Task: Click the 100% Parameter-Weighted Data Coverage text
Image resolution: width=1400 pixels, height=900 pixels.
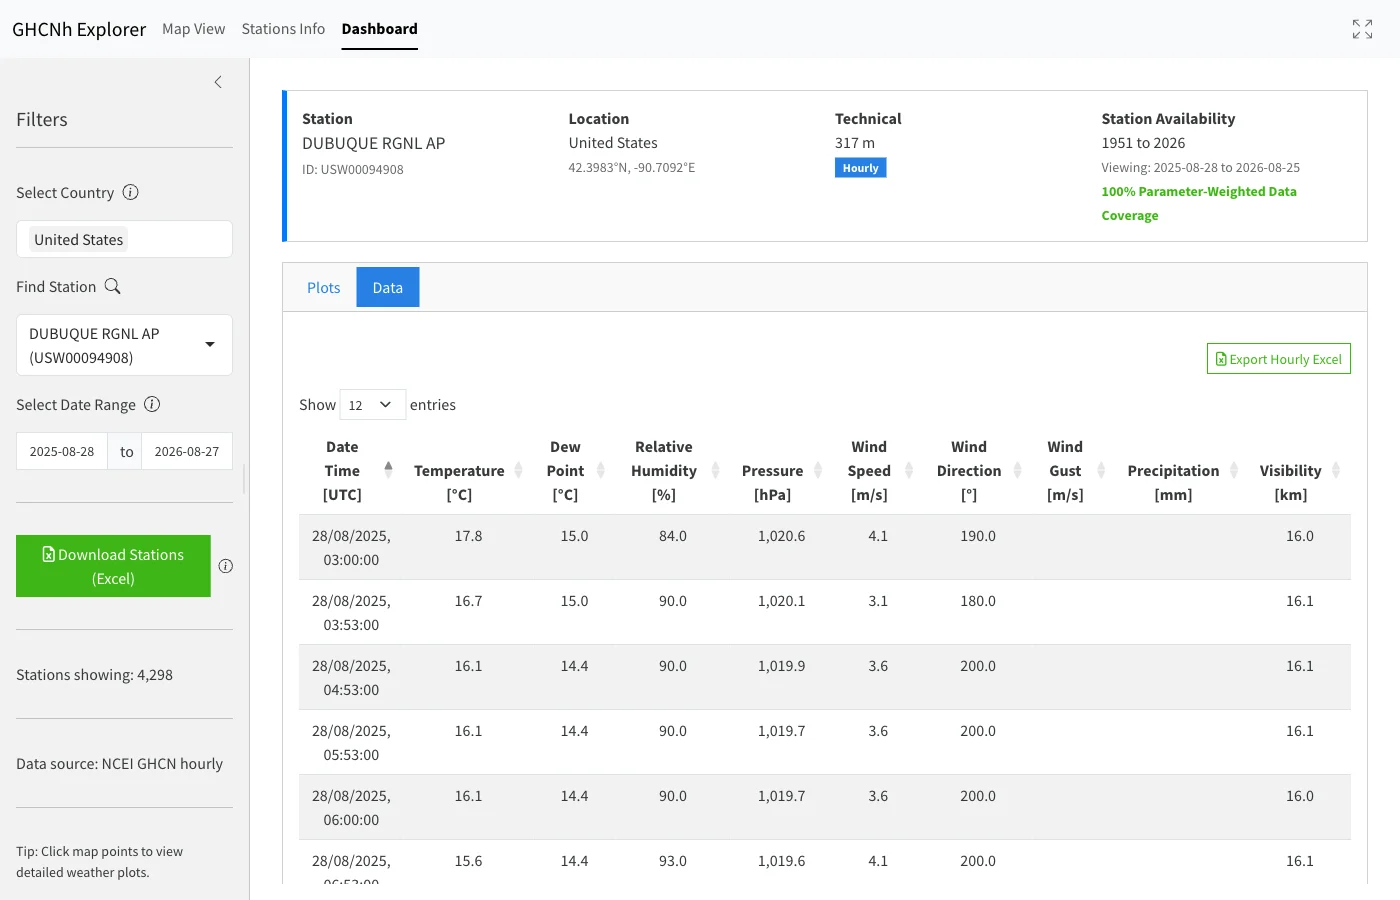Action: [1199, 203]
